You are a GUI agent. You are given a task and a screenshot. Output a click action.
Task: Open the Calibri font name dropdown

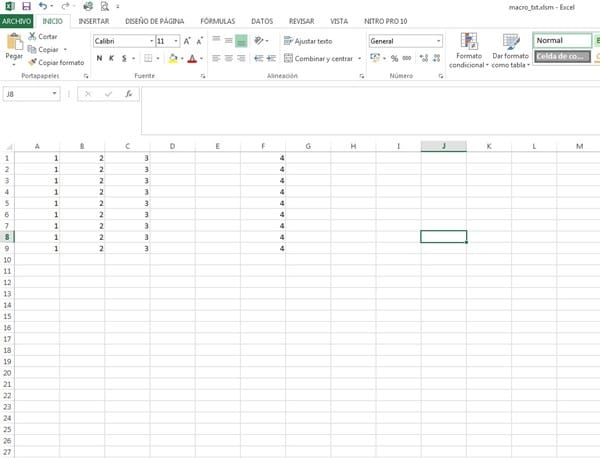click(150, 41)
